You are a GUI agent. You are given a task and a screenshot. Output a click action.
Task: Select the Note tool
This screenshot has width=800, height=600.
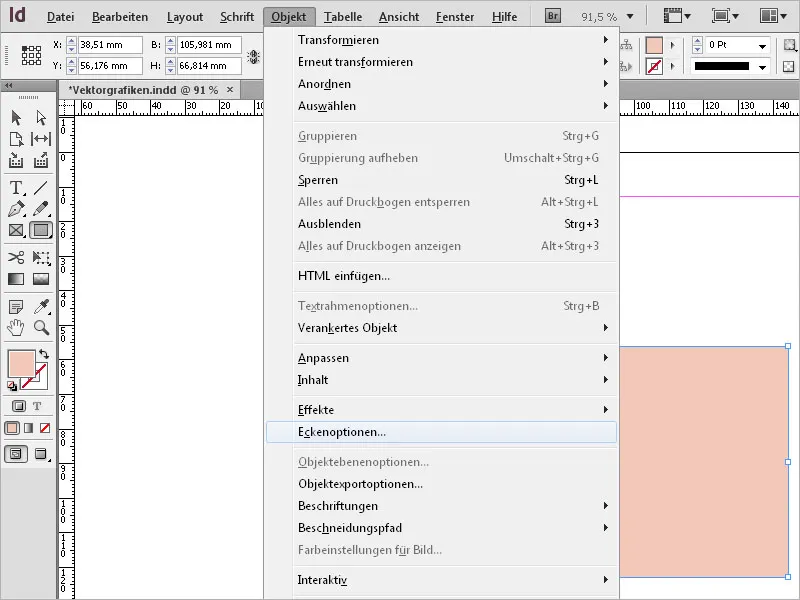pyautogui.click(x=16, y=307)
